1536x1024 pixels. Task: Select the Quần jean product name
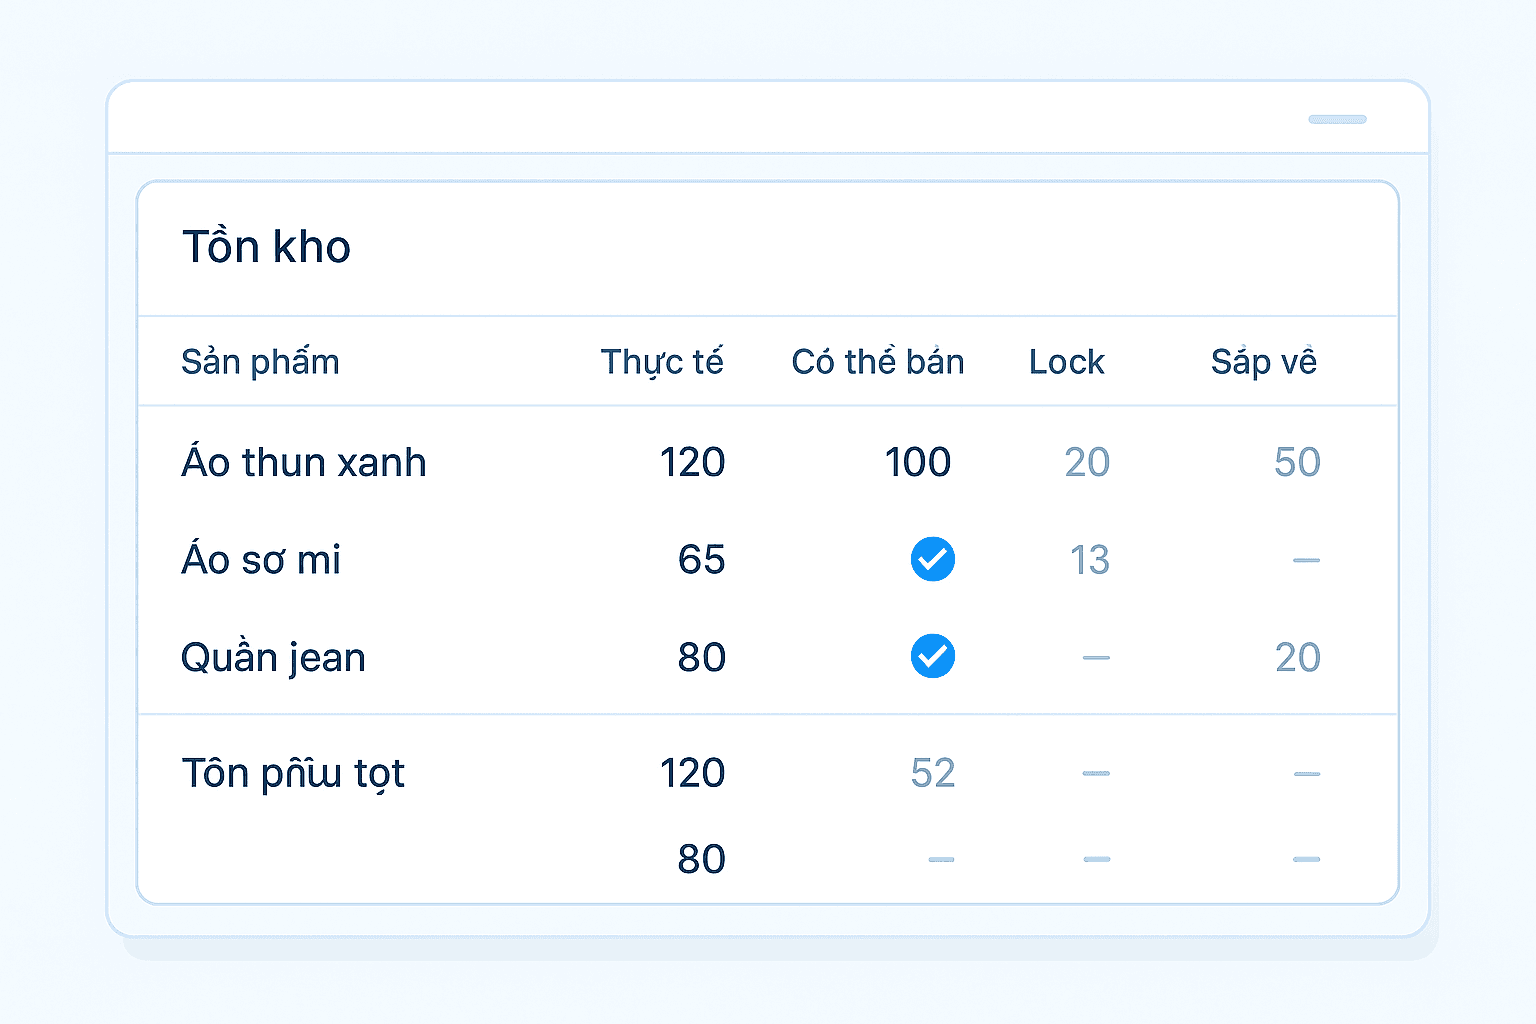click(x=273, y=658)
